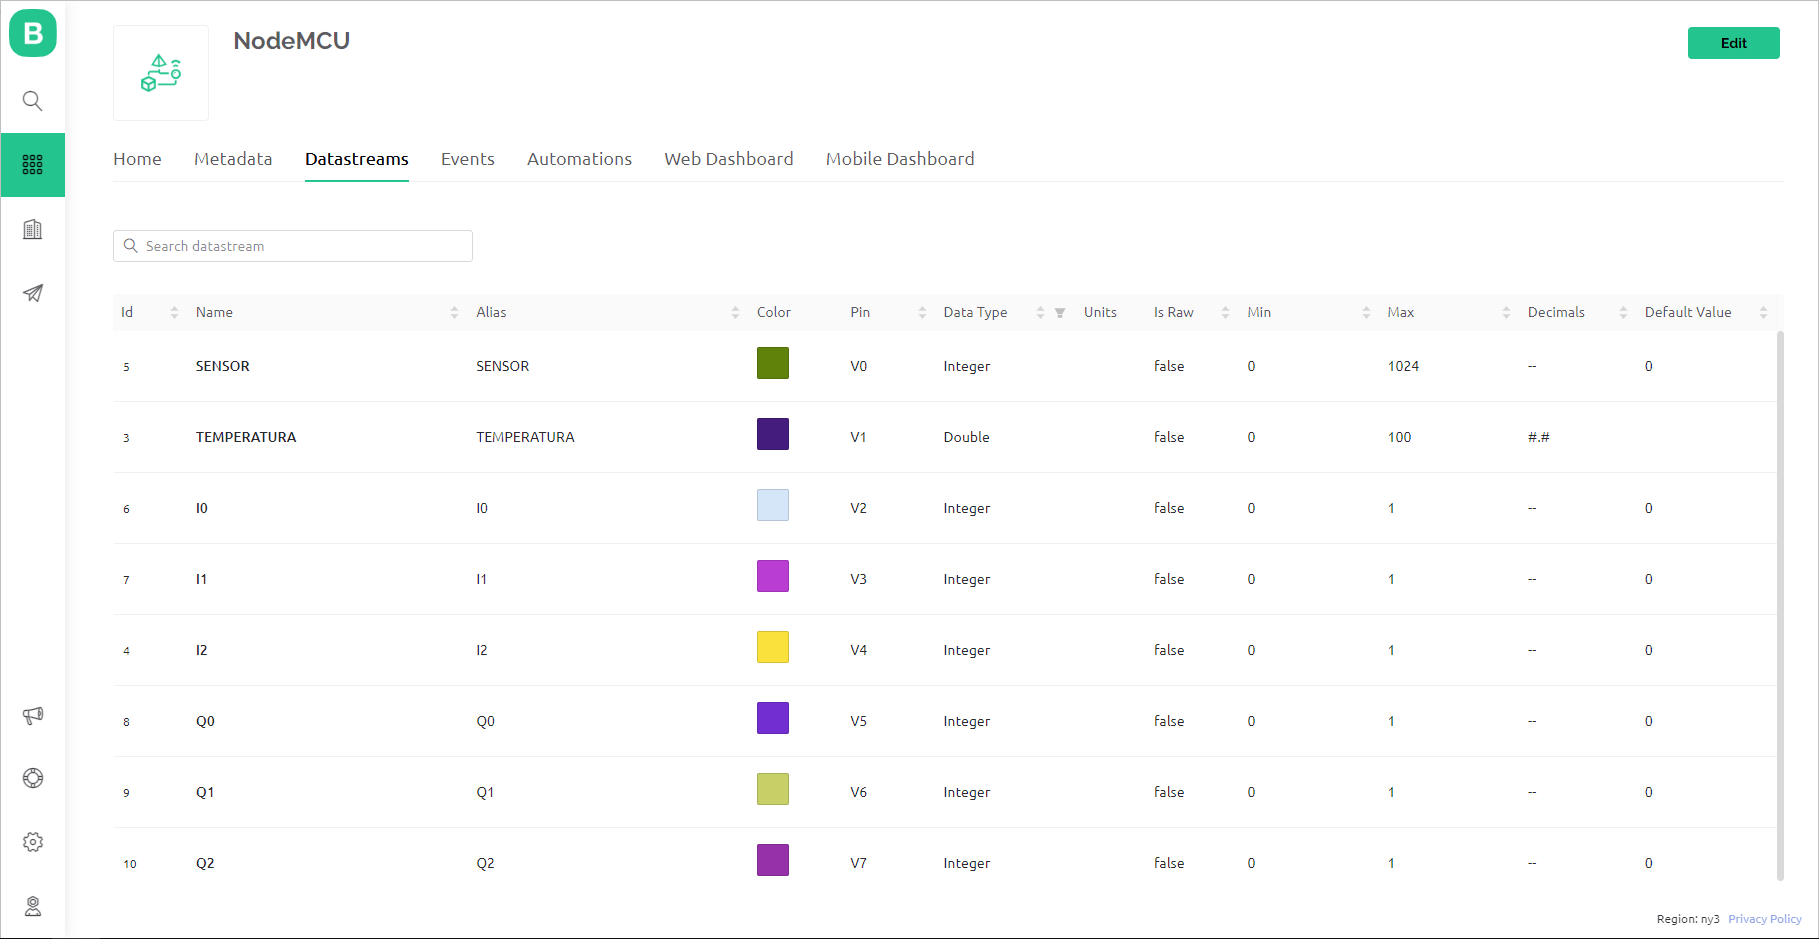
Task: Click the Blynk logo icon
Action: 33,33
